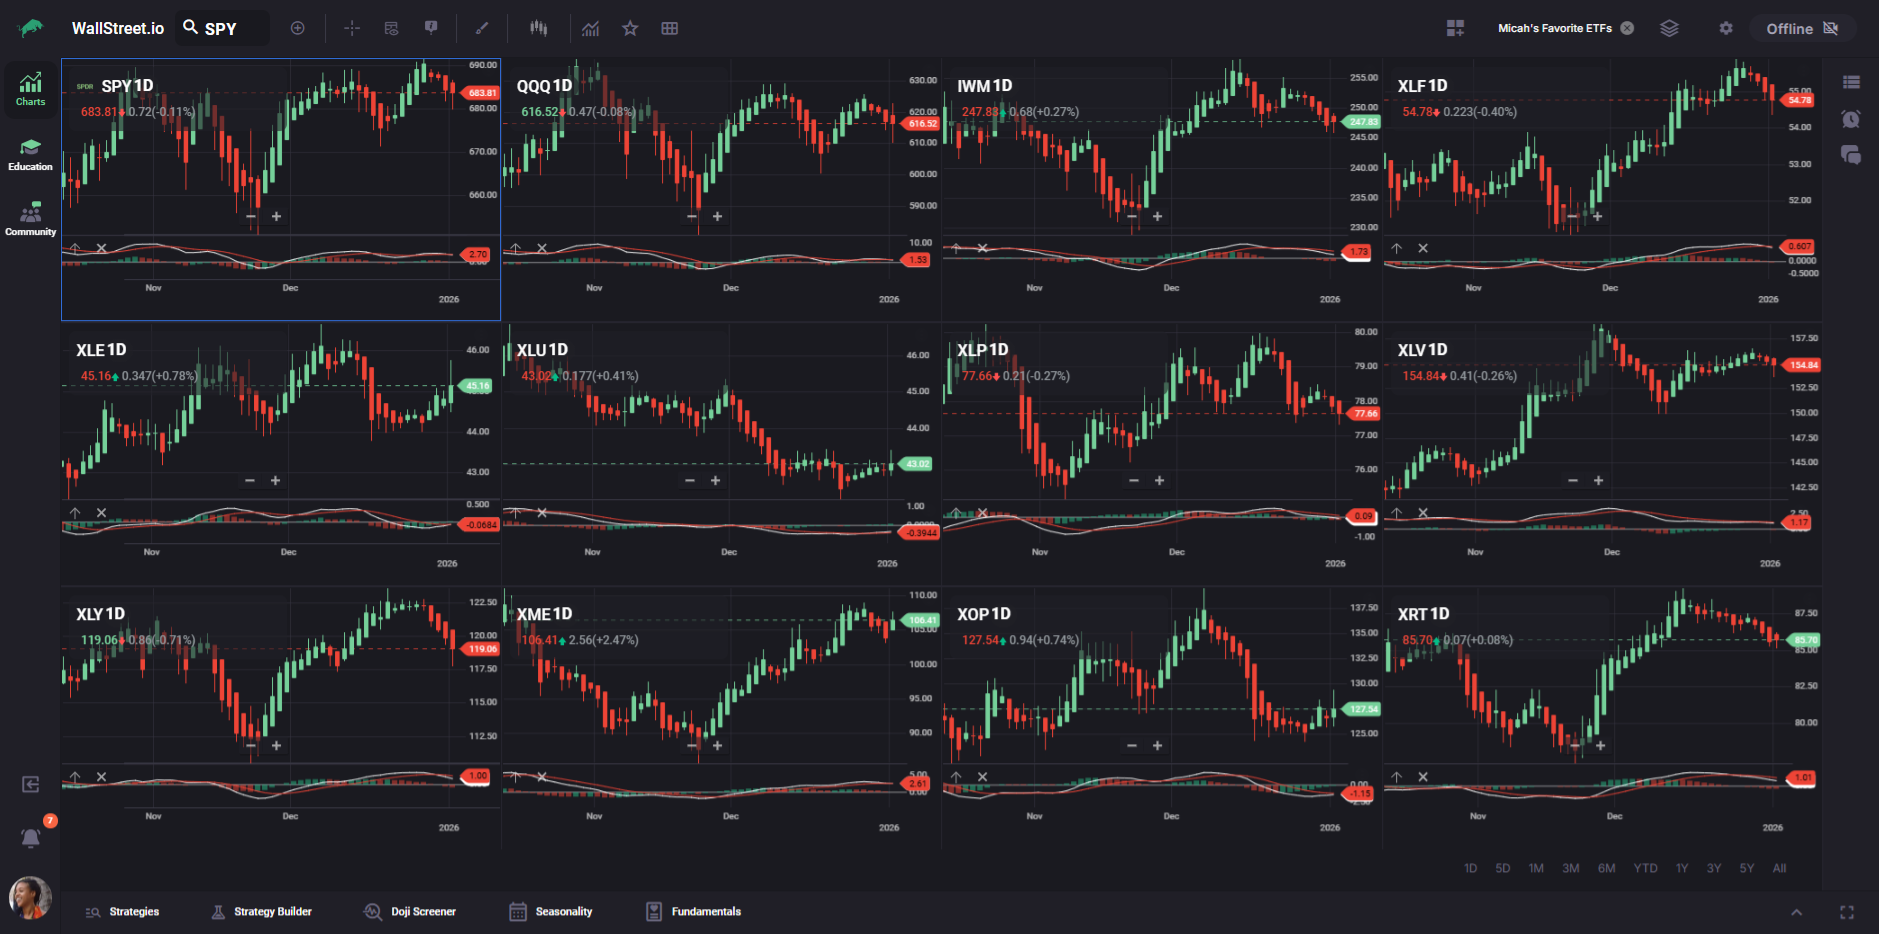Open the candlestick chart type selector
Screen dimensions: 1879x934
coord(539,28)
